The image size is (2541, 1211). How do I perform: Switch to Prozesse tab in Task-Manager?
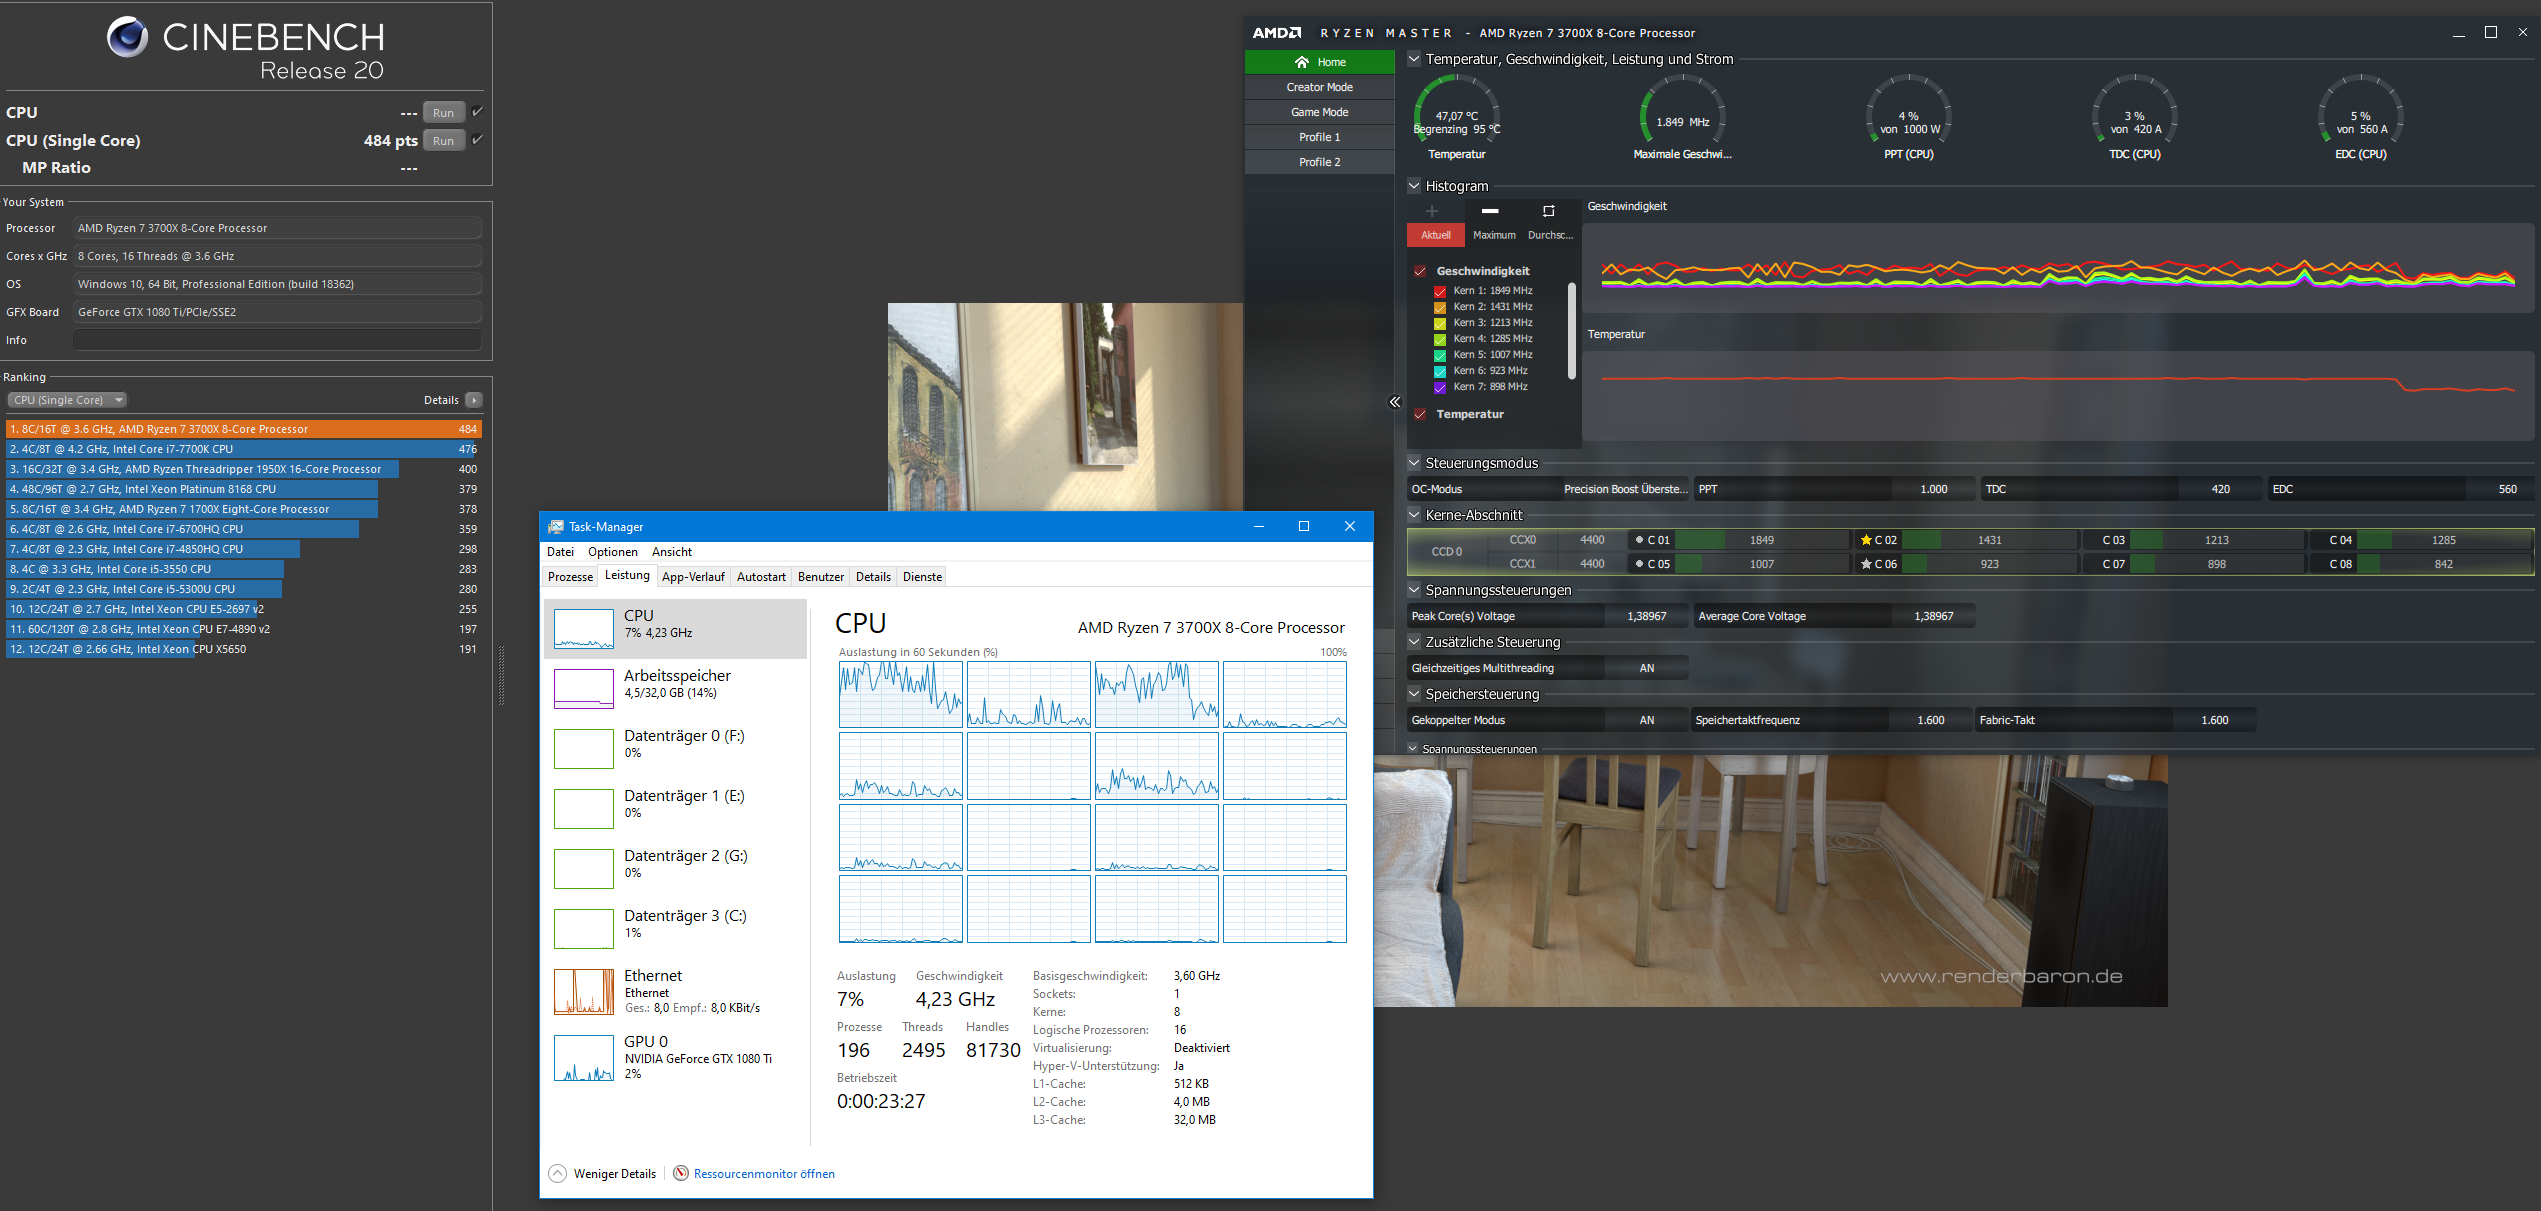click(x=570, y=577)
